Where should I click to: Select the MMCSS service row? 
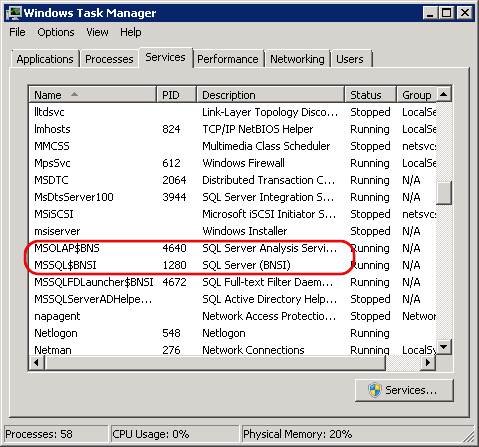(x=233, y=146)
